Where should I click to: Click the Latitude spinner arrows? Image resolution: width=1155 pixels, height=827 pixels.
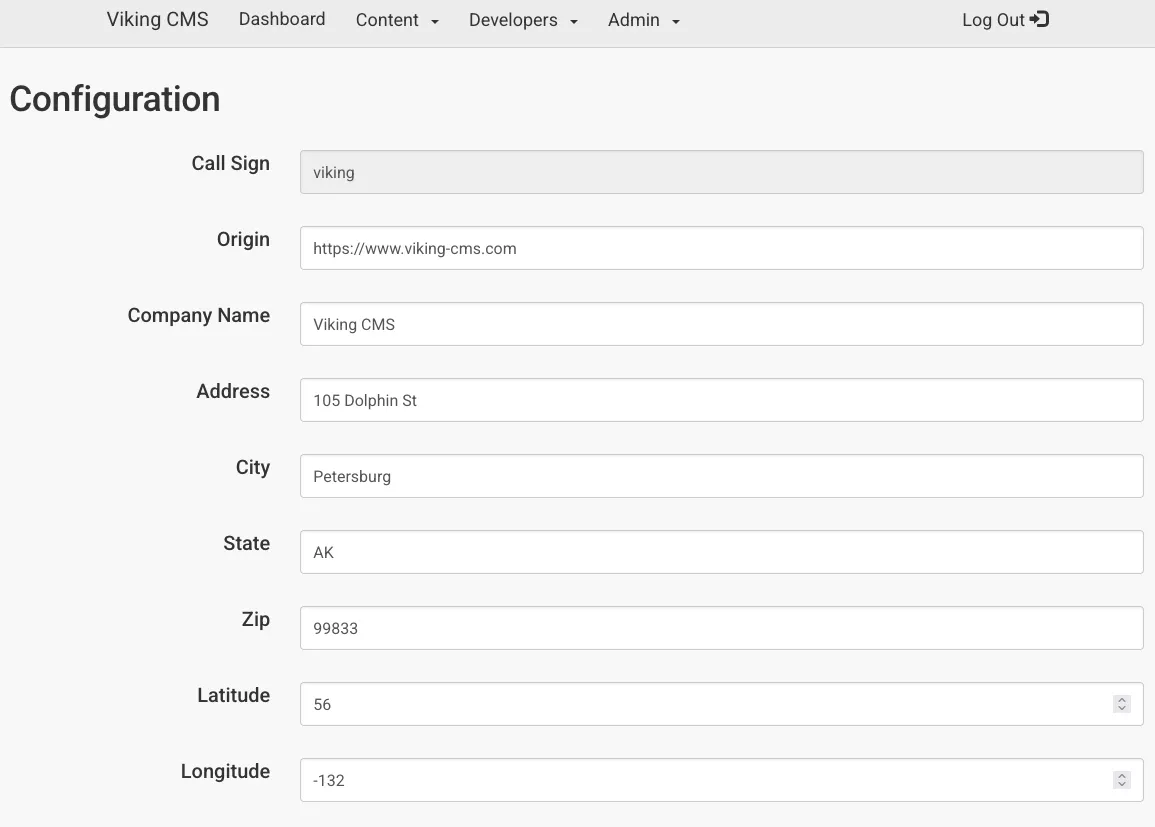click(x=1121, y=704)
